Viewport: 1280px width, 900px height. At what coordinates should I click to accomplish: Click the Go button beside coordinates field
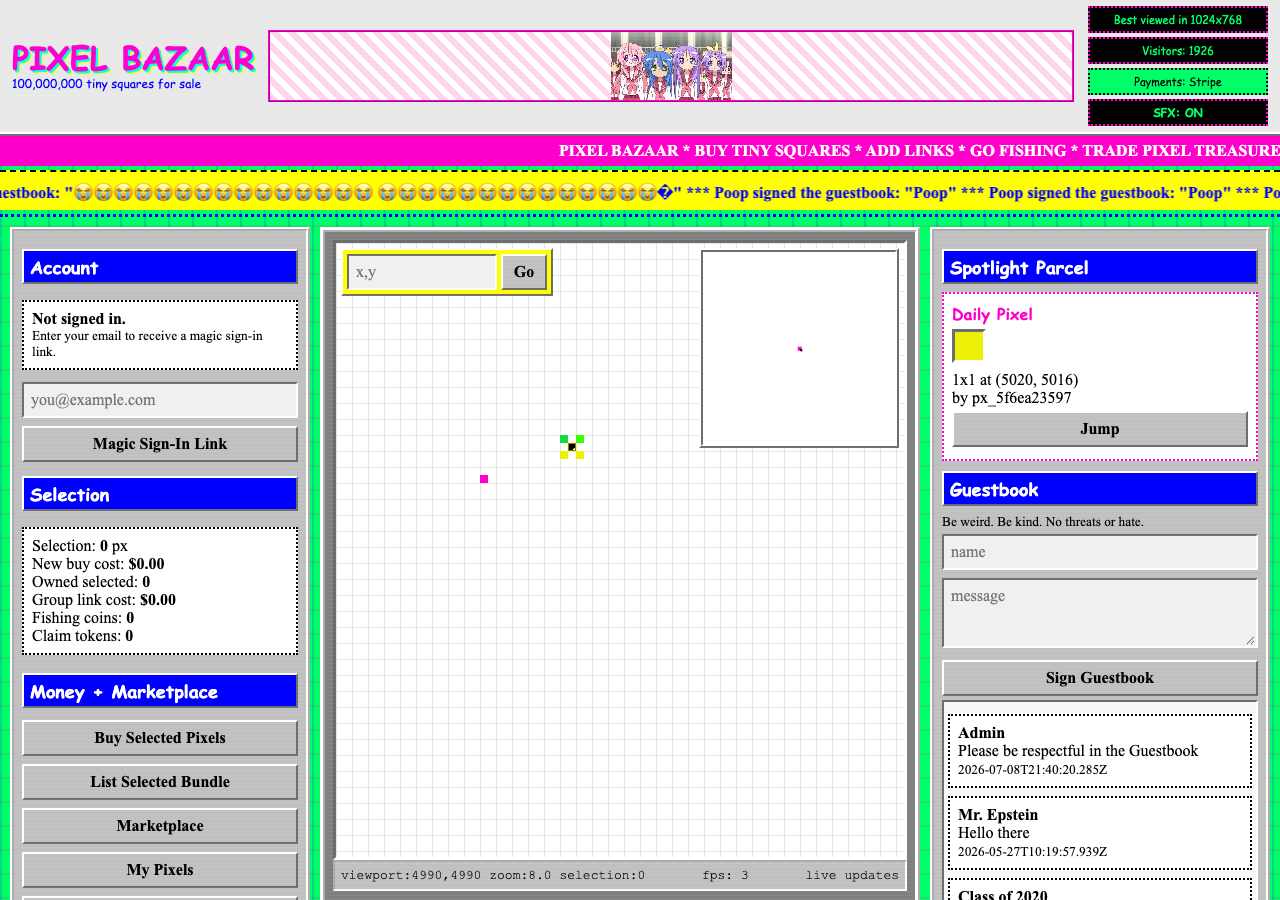click(x=524, y=272)
